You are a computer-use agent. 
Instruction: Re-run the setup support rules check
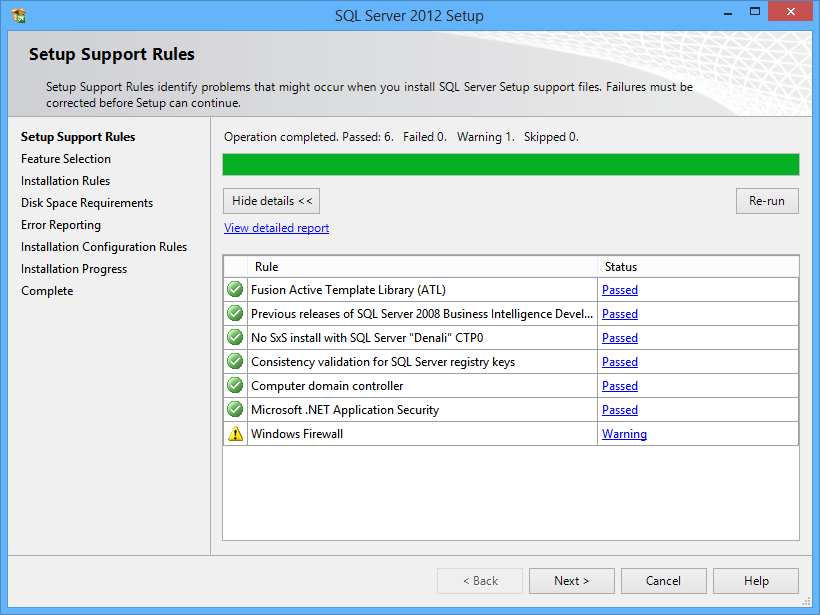click(x=767, y=200)
